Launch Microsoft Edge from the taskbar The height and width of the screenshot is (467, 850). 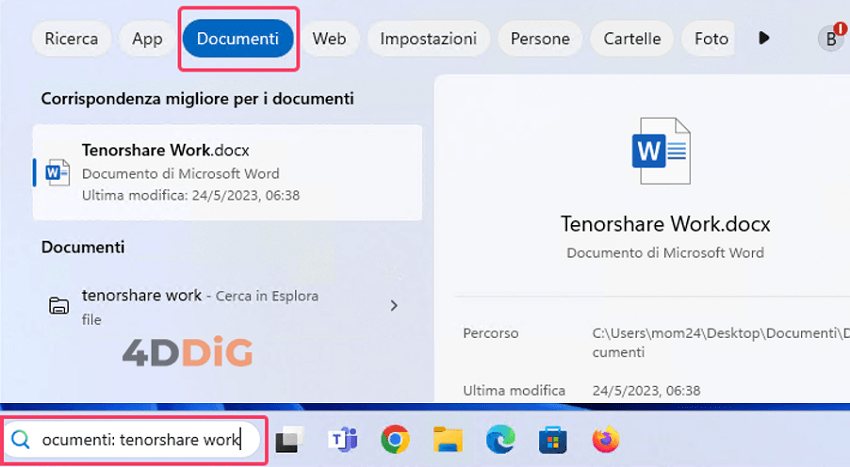500,440
